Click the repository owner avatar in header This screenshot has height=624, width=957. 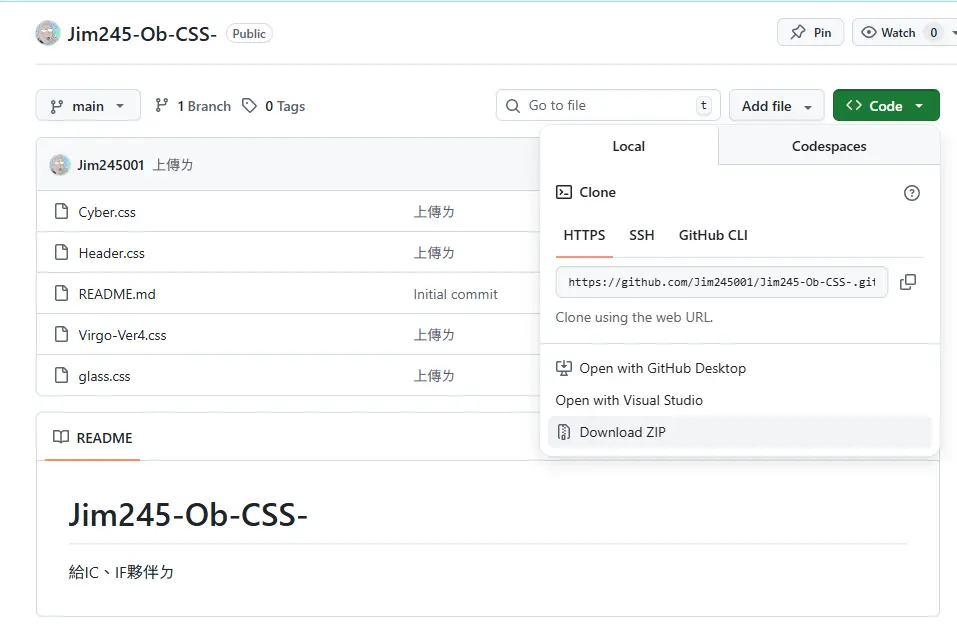(48, 33)
